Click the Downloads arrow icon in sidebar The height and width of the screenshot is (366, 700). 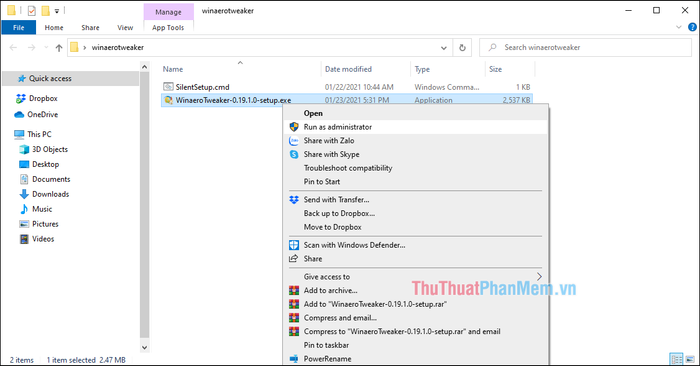point(24,194)
